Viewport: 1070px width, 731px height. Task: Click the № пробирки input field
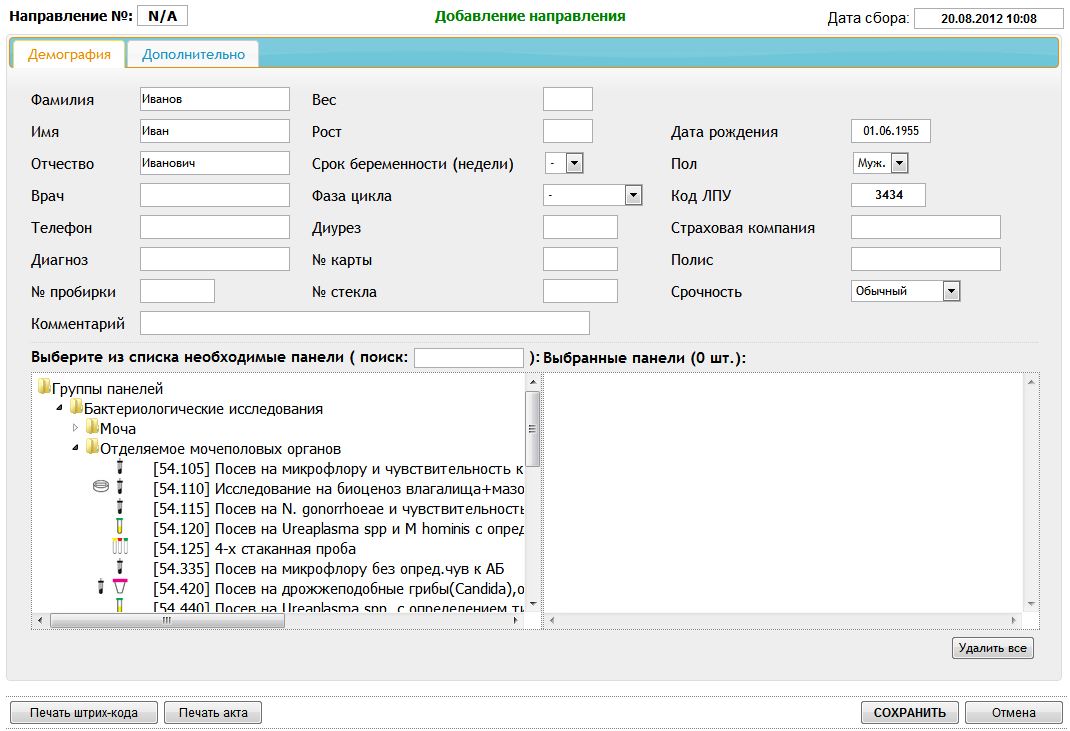[177, 291]
